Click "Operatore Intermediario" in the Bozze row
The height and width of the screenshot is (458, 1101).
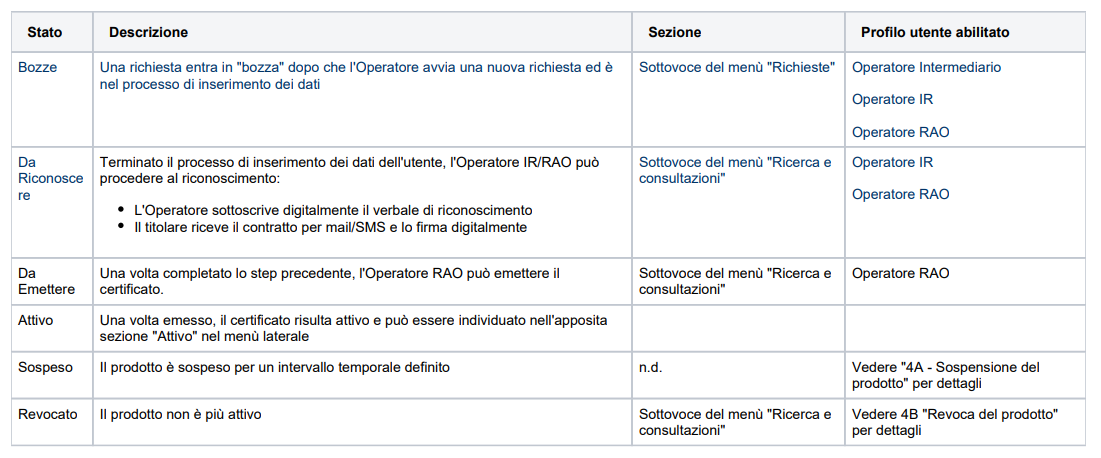click(926, 67)
